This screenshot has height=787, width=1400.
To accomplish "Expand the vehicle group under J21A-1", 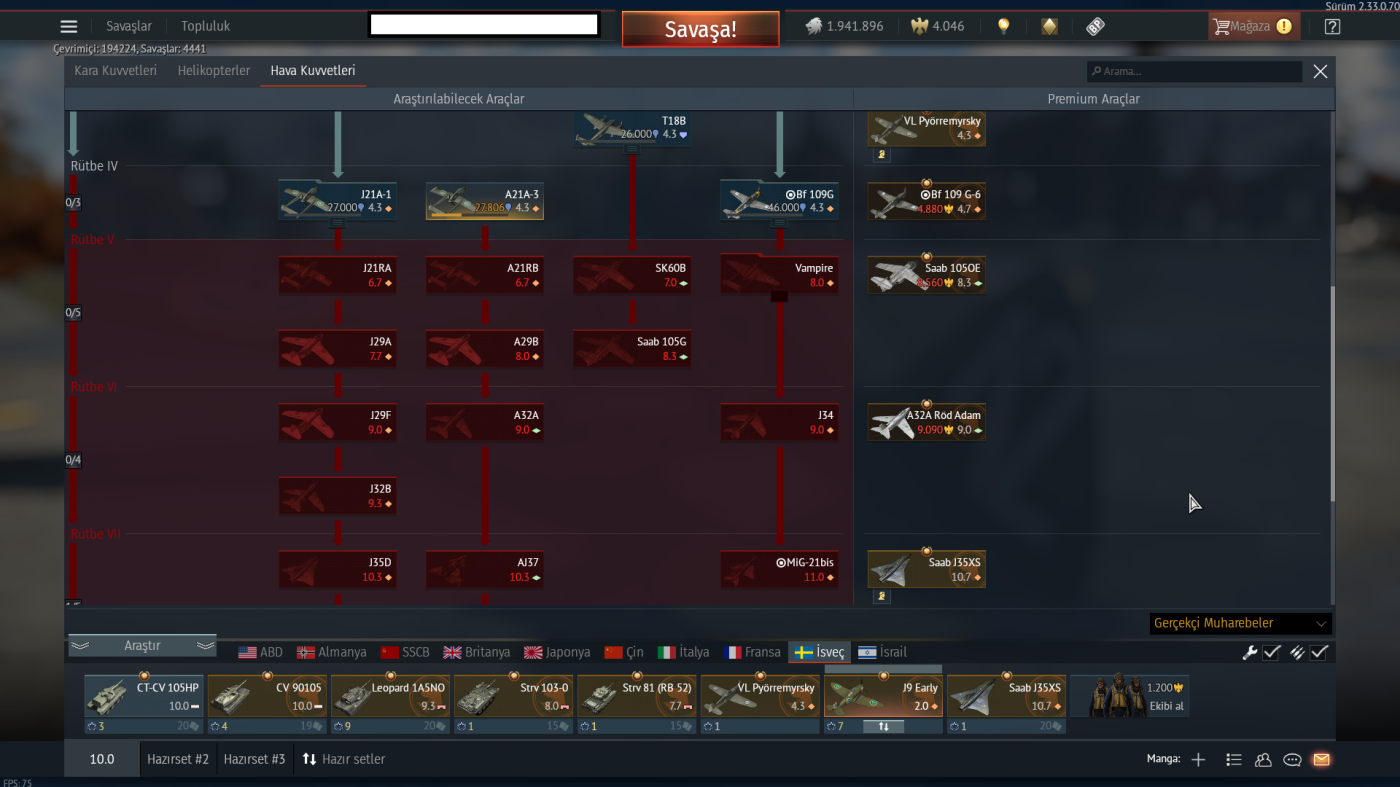I will (x=338, y=224).
